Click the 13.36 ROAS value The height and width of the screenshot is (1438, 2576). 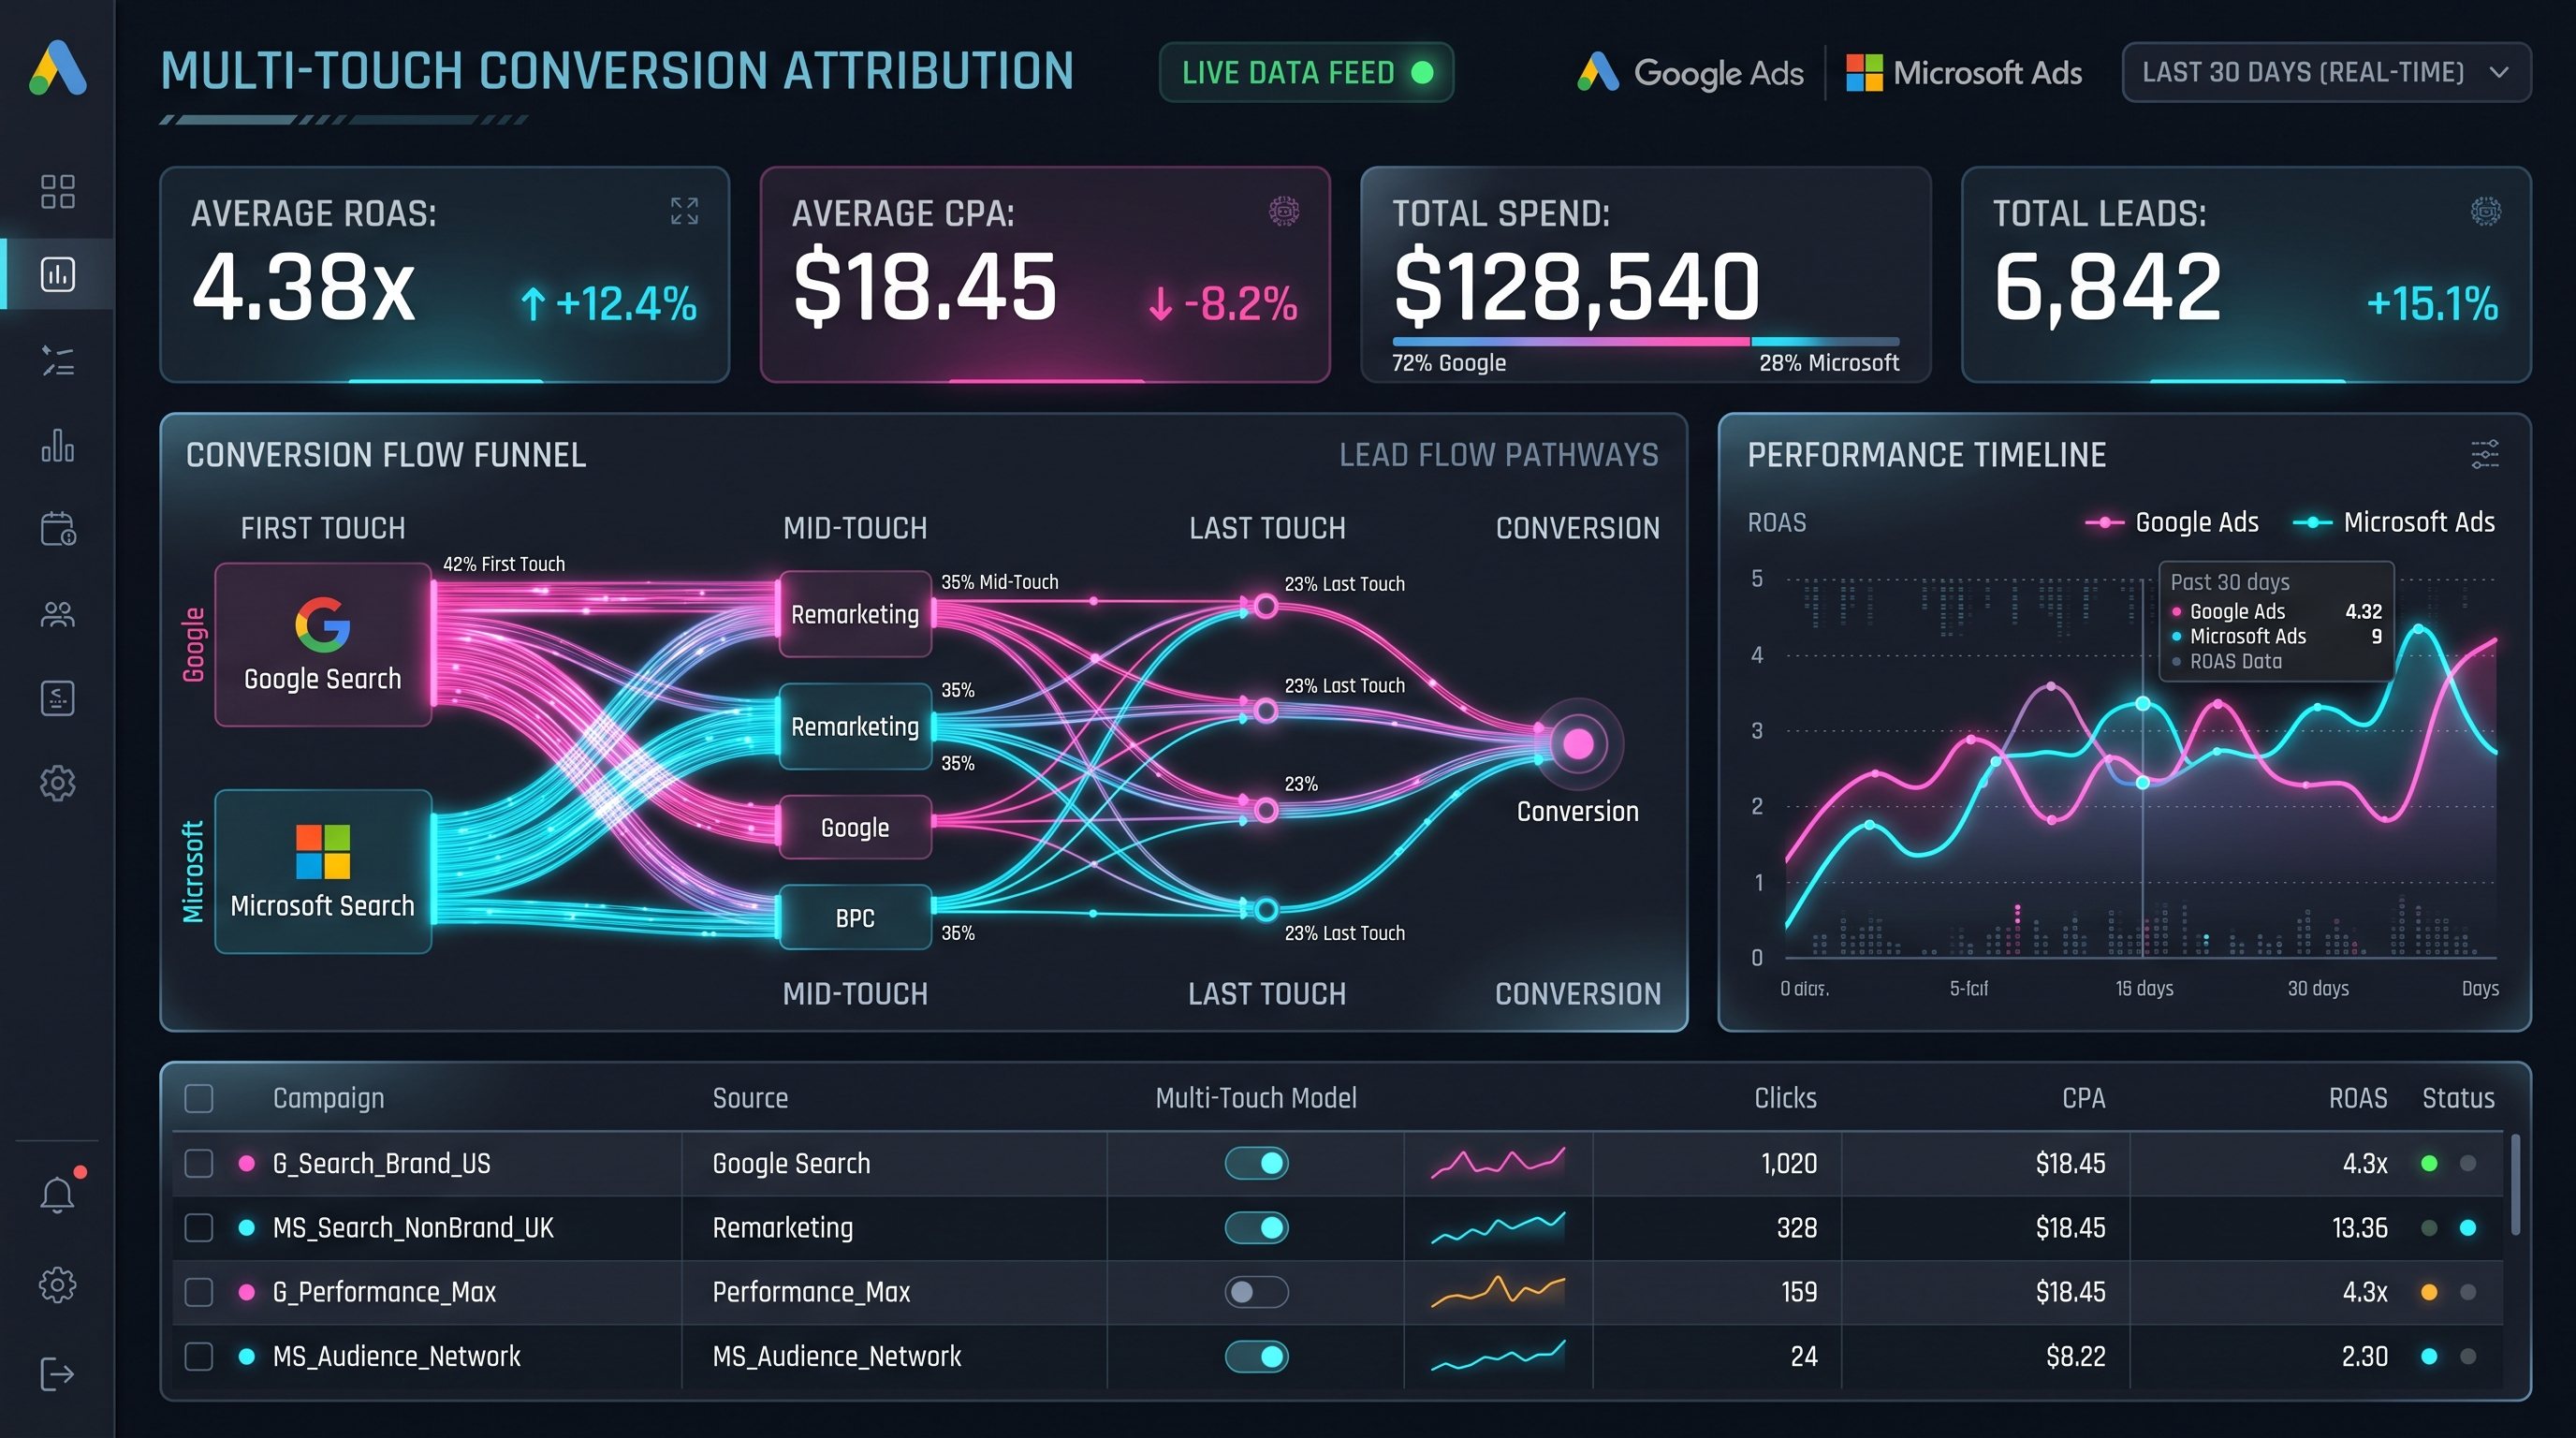2359,1227
